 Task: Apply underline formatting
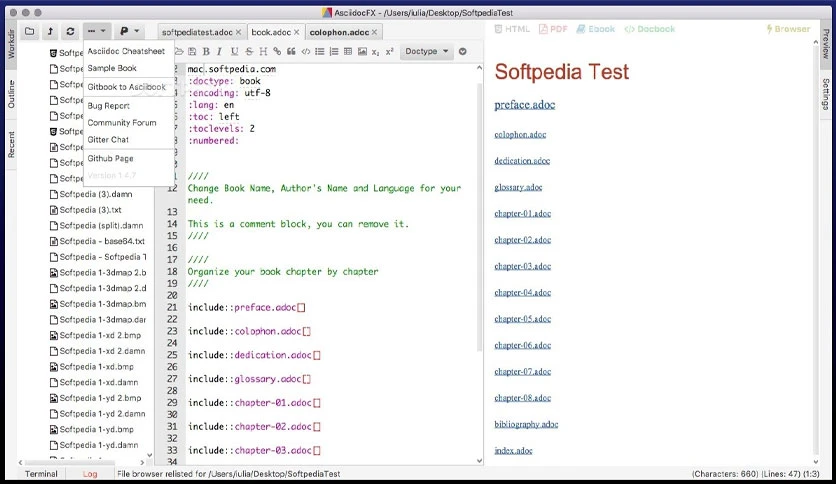coord(235,51)
